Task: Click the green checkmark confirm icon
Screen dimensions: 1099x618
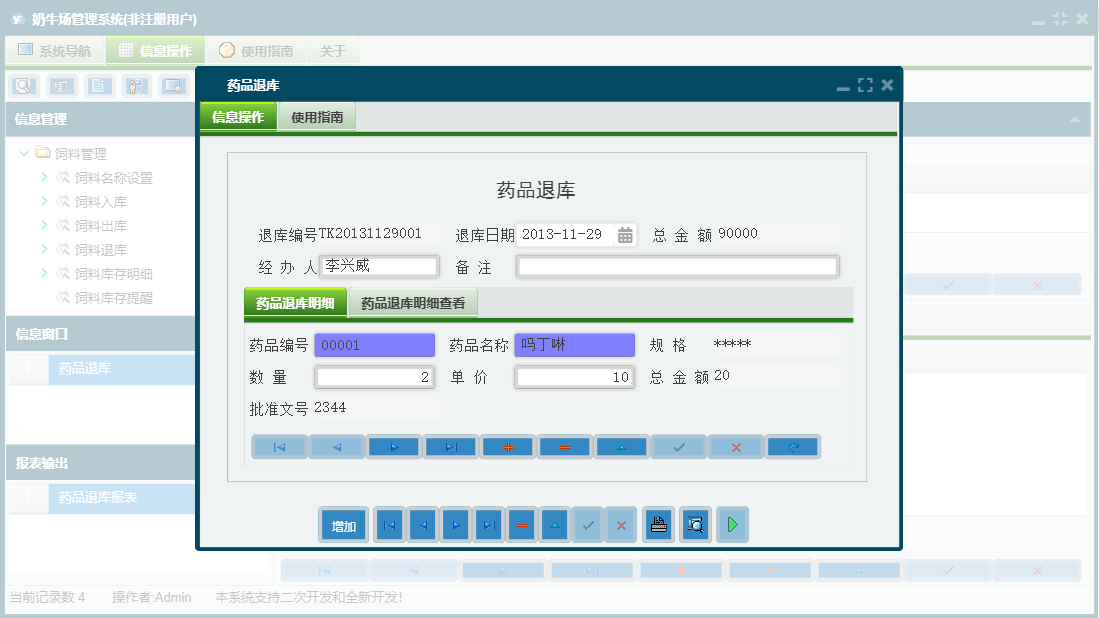Action: tap(678, 446)
